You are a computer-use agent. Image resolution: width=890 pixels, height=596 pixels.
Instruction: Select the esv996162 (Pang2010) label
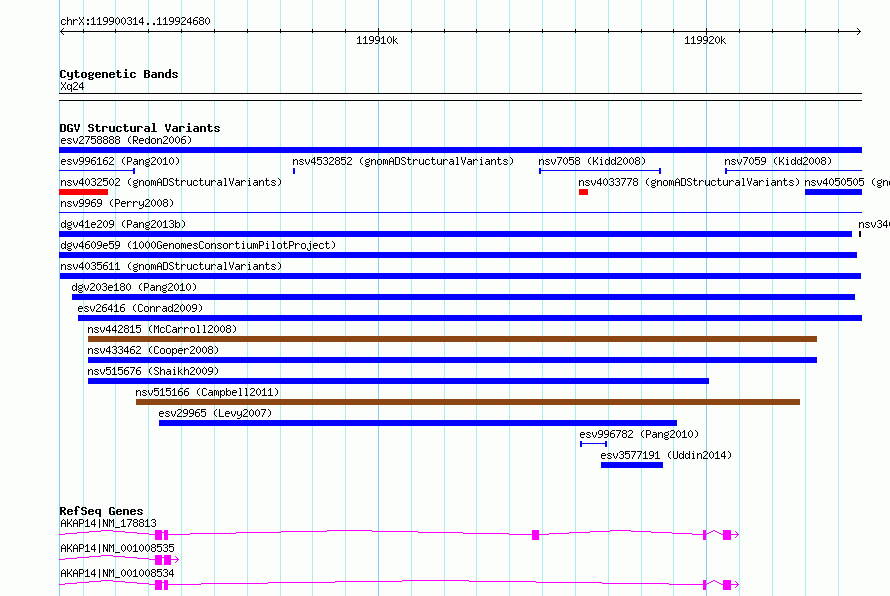(x=120, y=161)
